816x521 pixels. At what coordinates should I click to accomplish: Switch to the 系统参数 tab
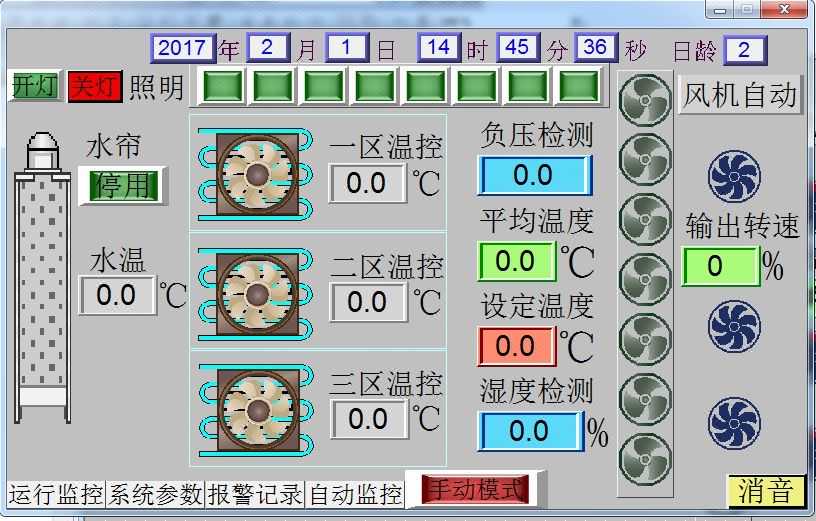pyautogui.click(x=156, y=493)
